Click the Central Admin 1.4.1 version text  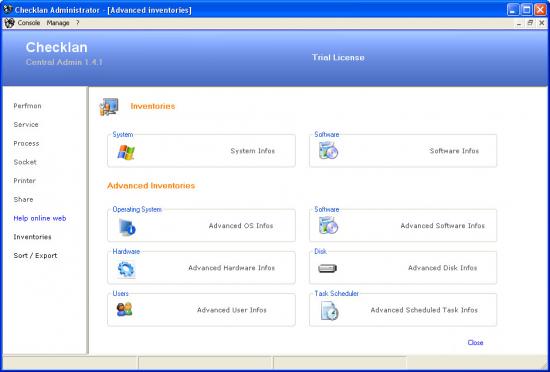pos(64,62)
